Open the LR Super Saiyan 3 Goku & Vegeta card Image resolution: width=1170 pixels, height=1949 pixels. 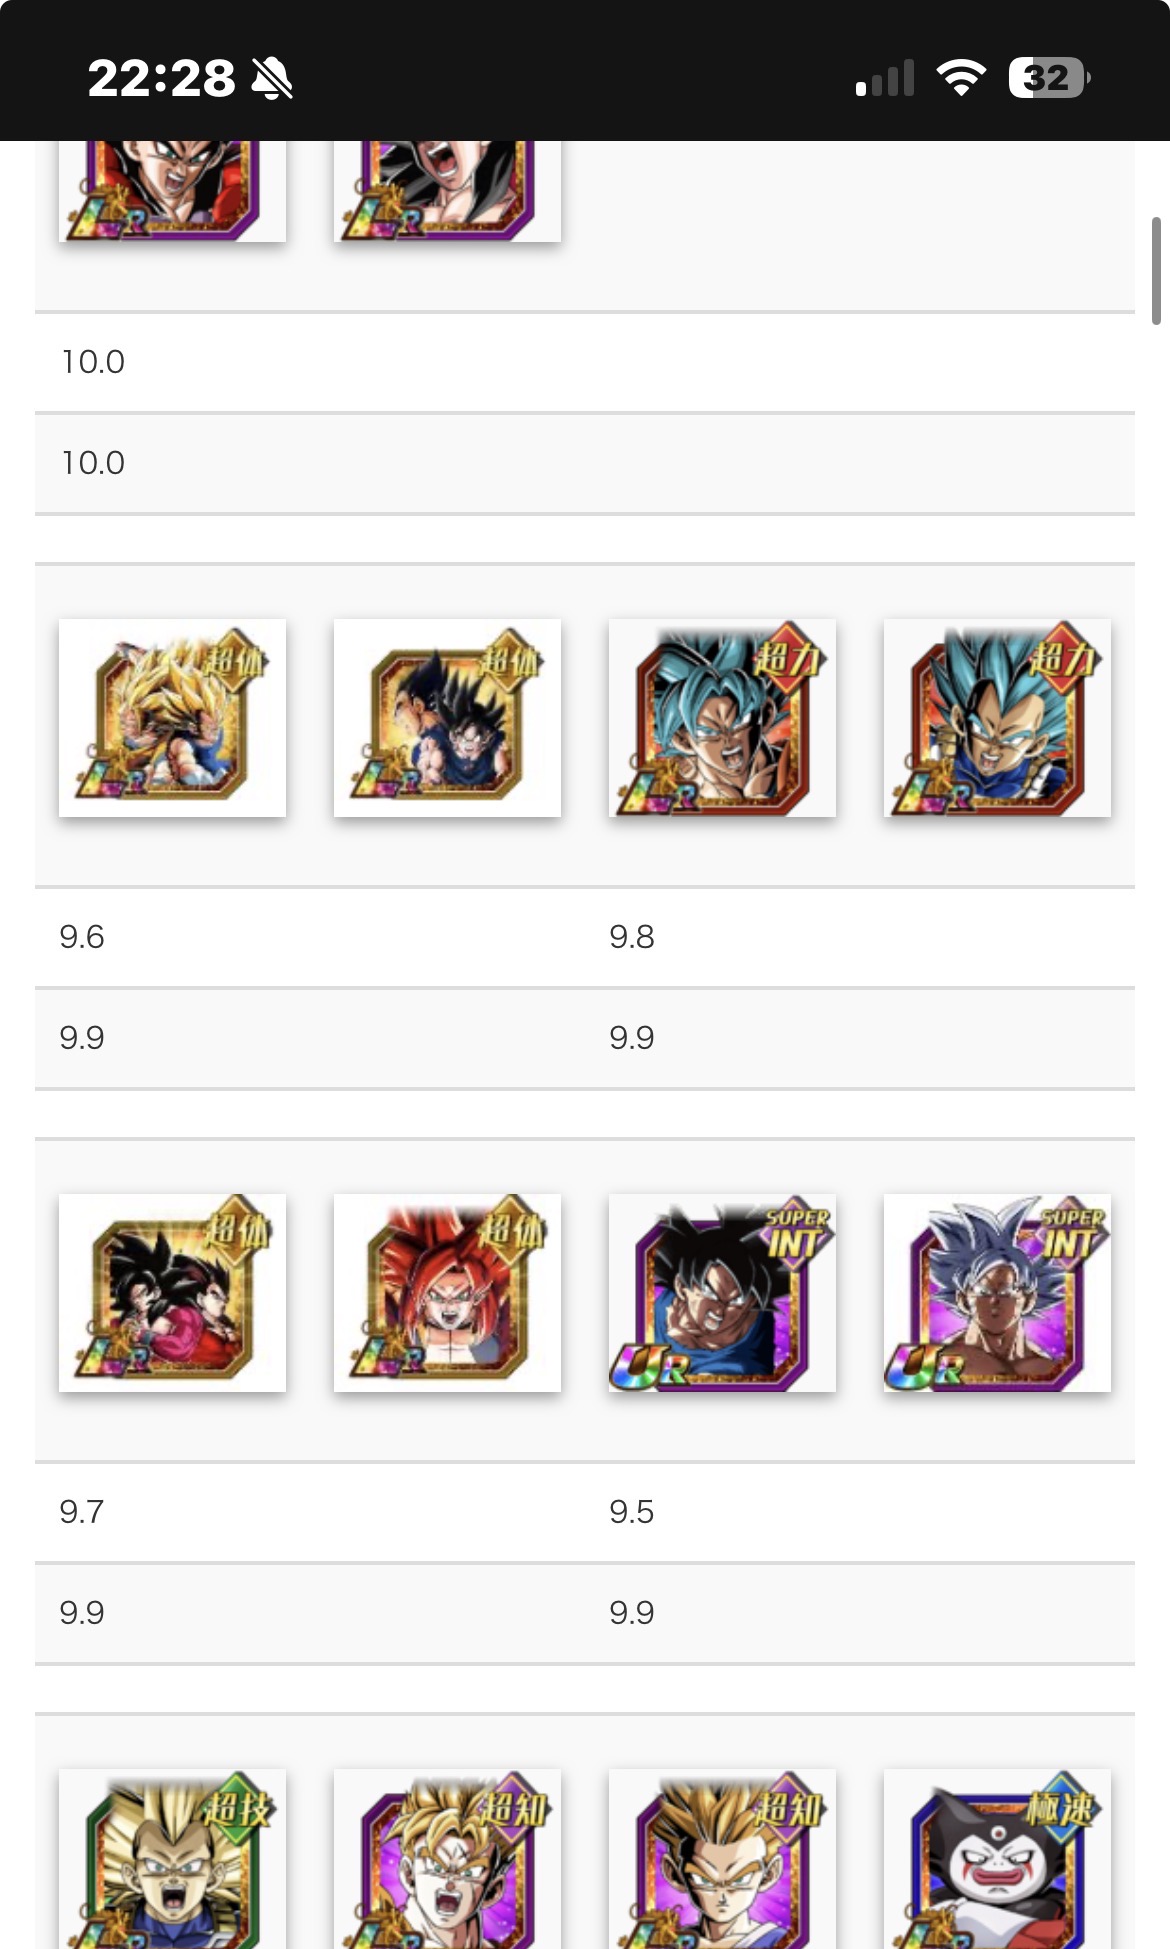tap(172, 718)
